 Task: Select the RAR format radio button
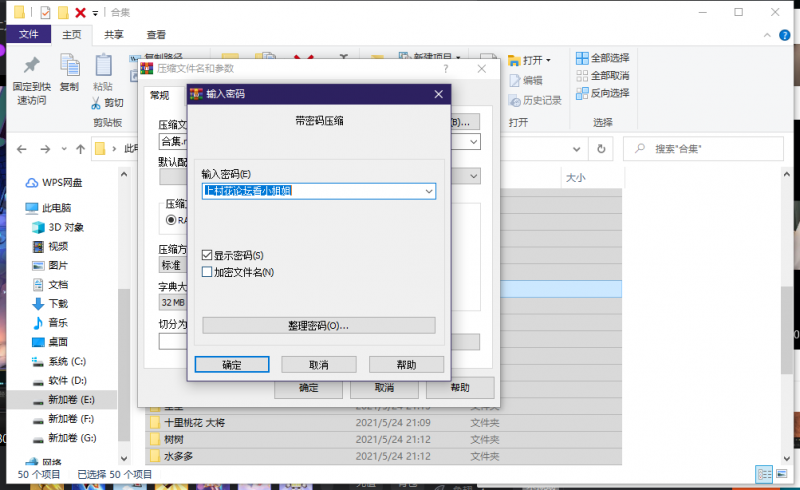[171, 219]
